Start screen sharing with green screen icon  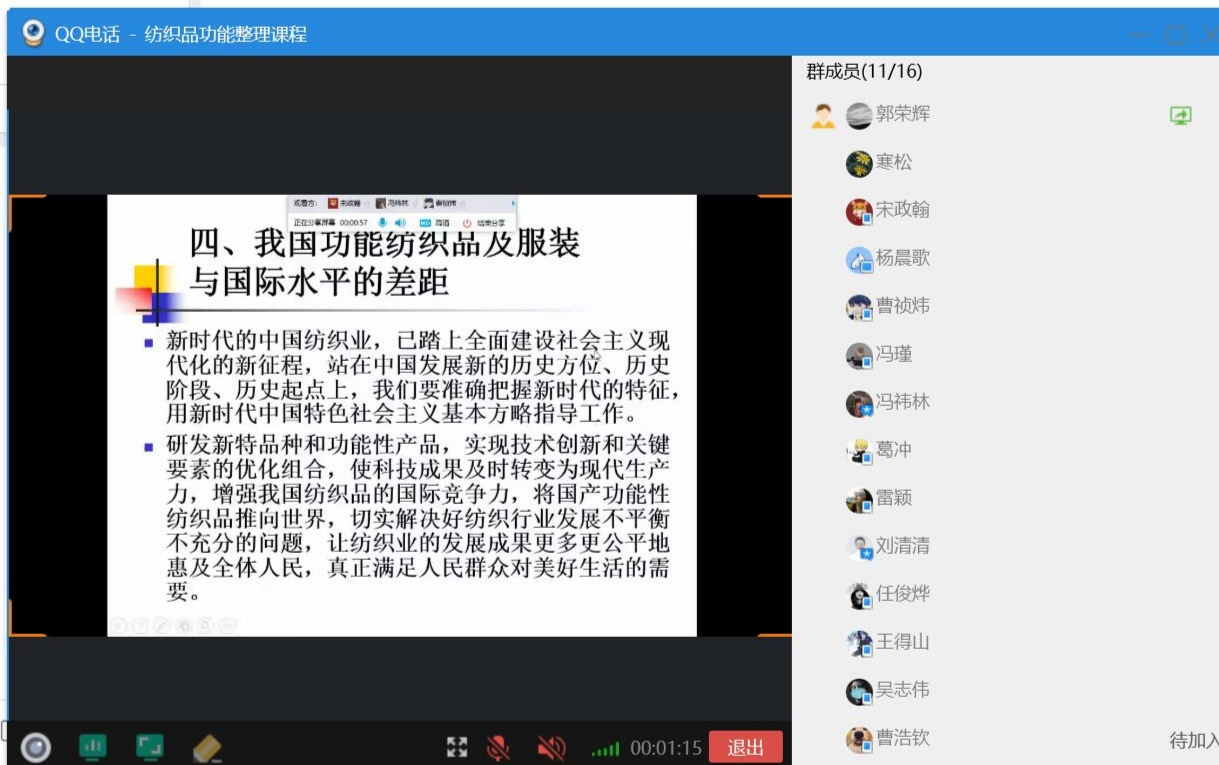coord(150,747)
